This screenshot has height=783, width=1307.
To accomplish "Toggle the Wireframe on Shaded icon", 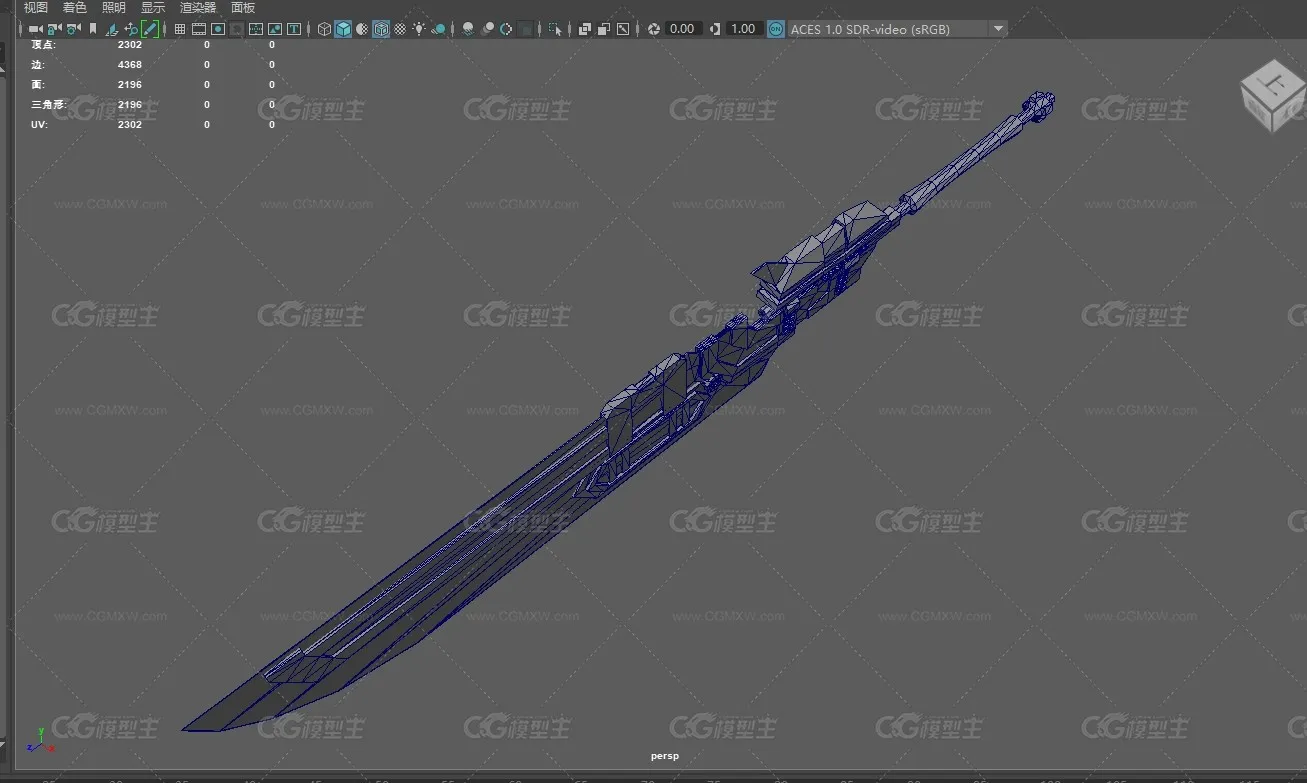I will pyautogui.click(x=381, y=29).
